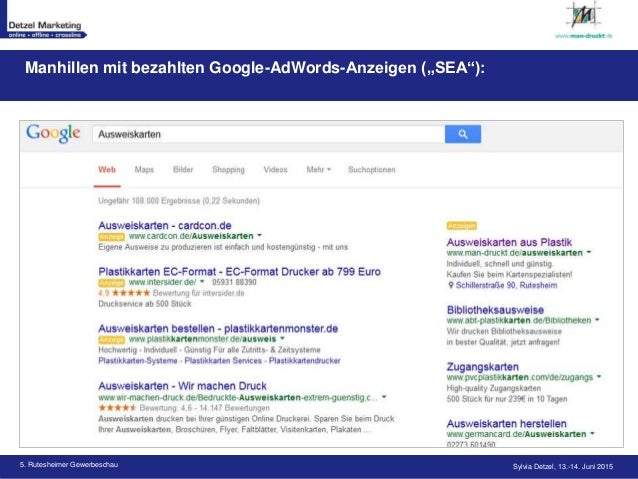Image resolution: width=638 pixels, height=479 pixels.
Task: Click the Anzeige badge beside www.intersider.de
Action: point(111,282)
